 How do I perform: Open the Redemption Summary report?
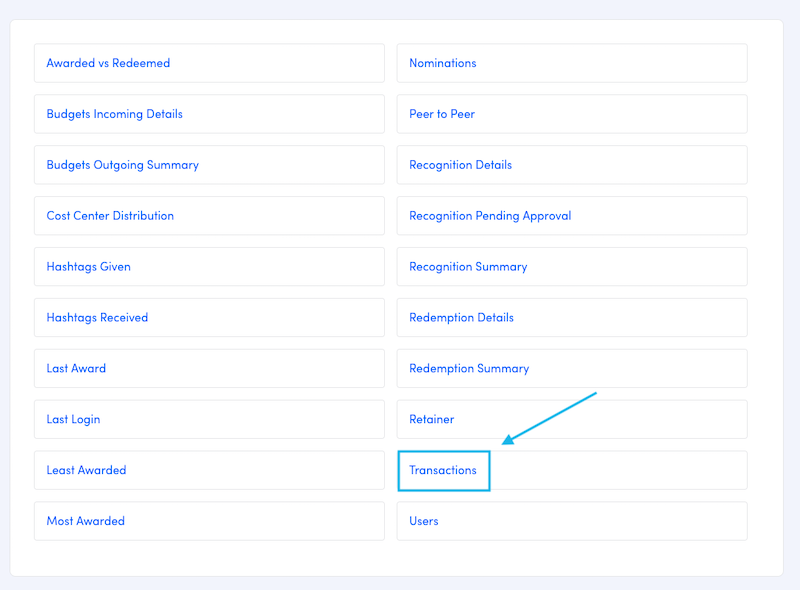[x=469, y=368]
